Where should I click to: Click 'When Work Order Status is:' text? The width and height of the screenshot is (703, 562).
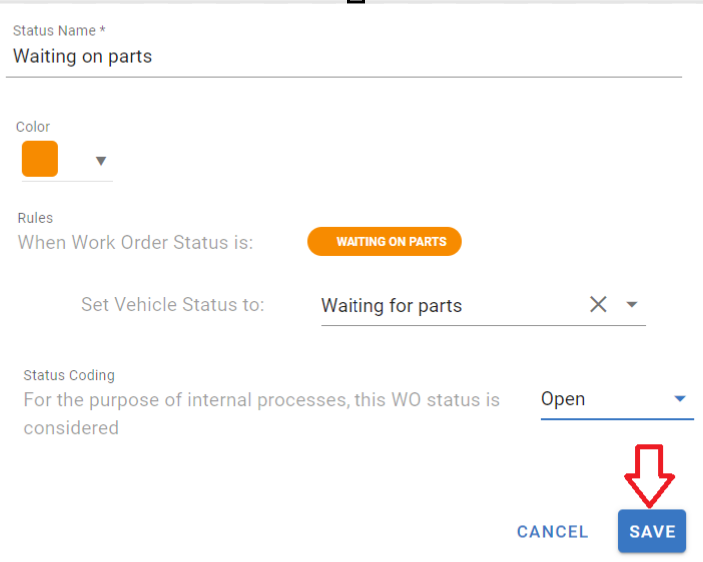pyautogui.click(x=136, y=242)
